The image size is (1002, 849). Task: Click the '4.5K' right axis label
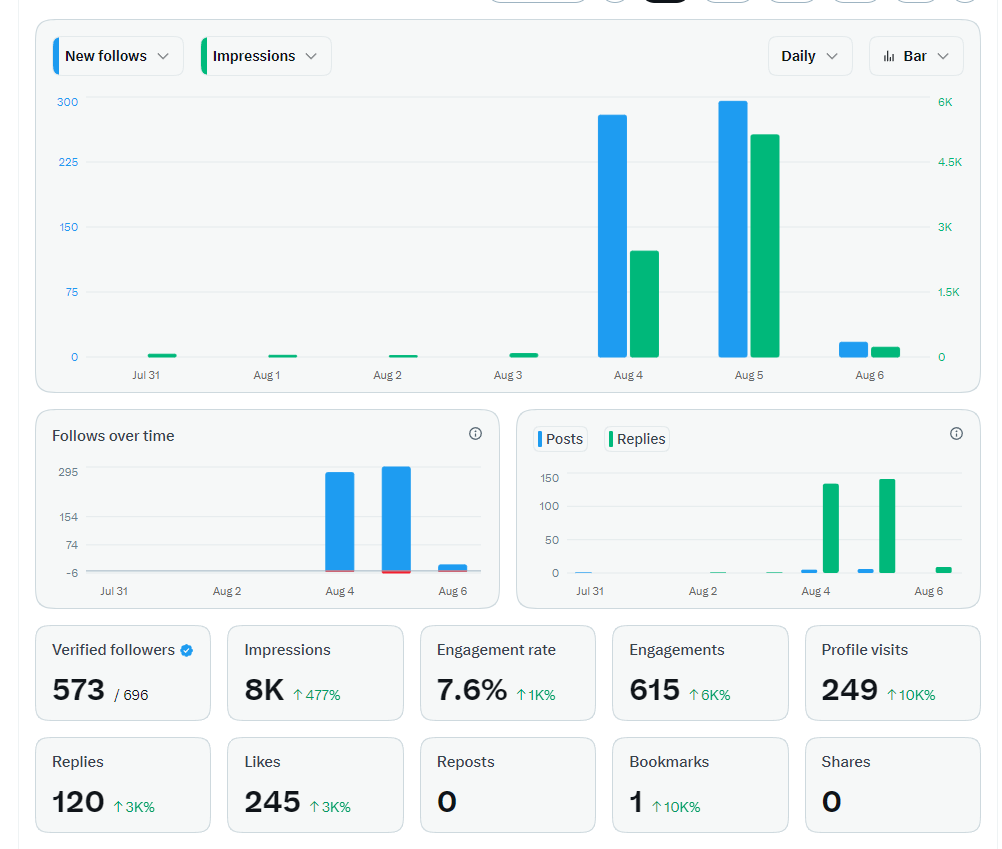point(950,162)
